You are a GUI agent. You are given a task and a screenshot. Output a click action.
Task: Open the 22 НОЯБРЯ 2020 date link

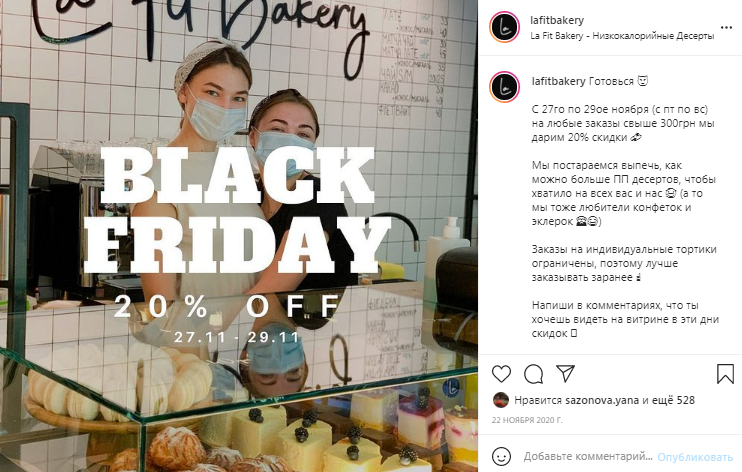coord(527,420)
